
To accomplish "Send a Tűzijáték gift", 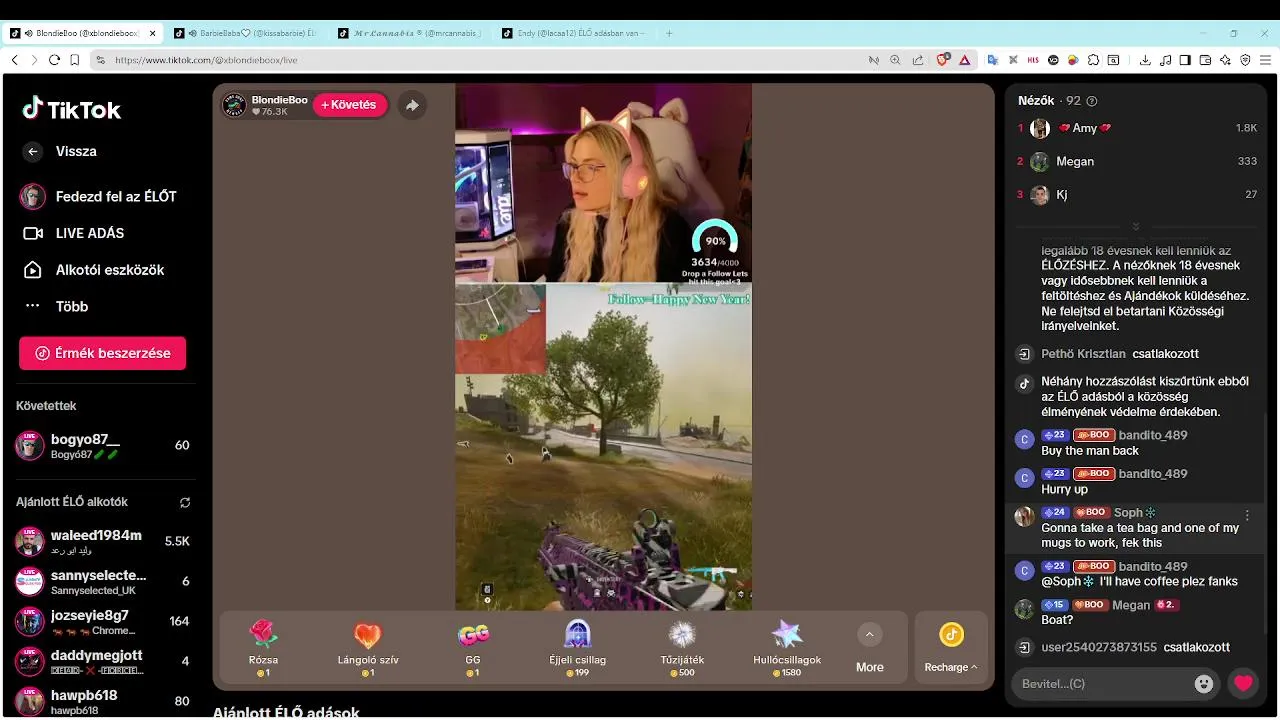I will (682, 647).
